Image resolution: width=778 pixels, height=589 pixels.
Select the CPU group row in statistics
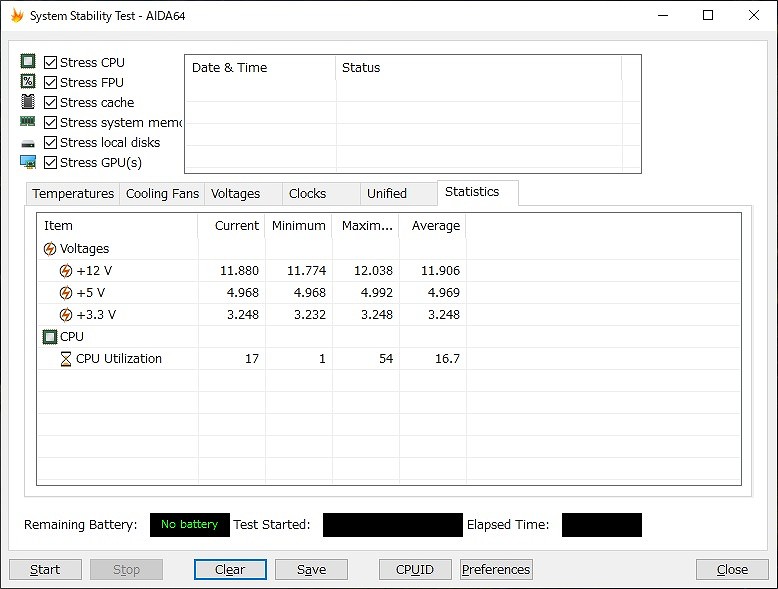72,337
